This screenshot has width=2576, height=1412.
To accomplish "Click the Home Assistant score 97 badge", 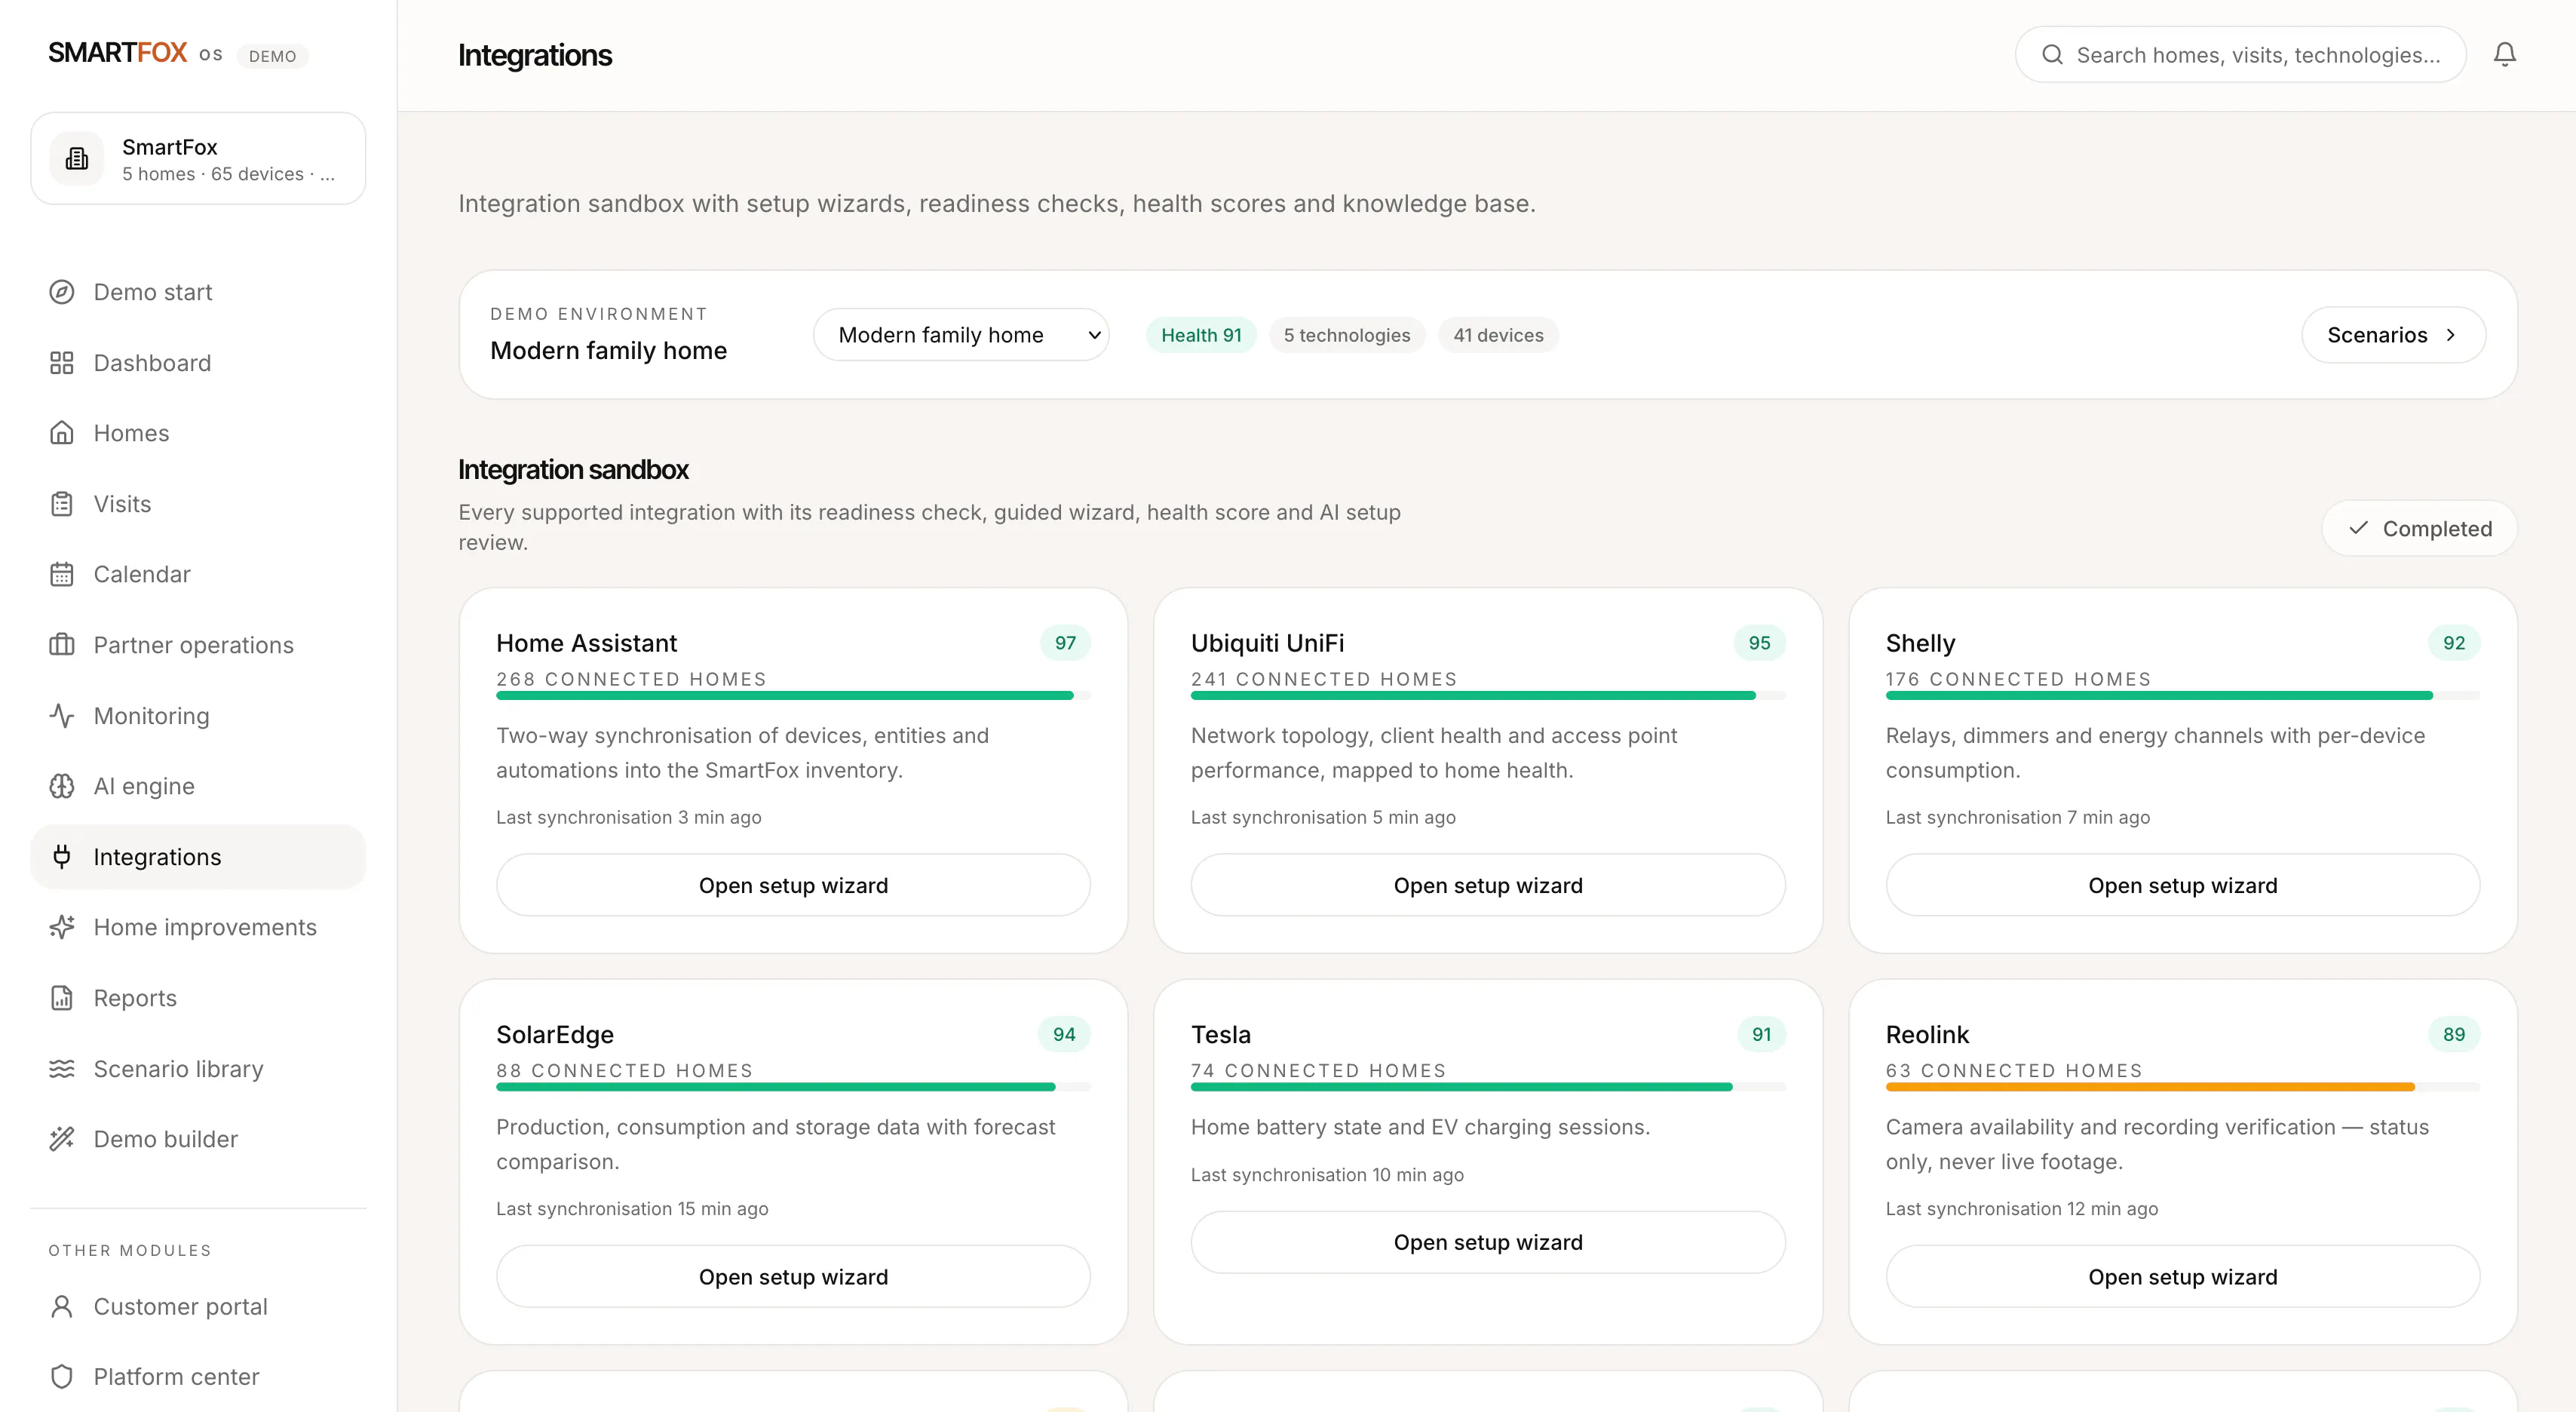I will (x=1065, y=643).
